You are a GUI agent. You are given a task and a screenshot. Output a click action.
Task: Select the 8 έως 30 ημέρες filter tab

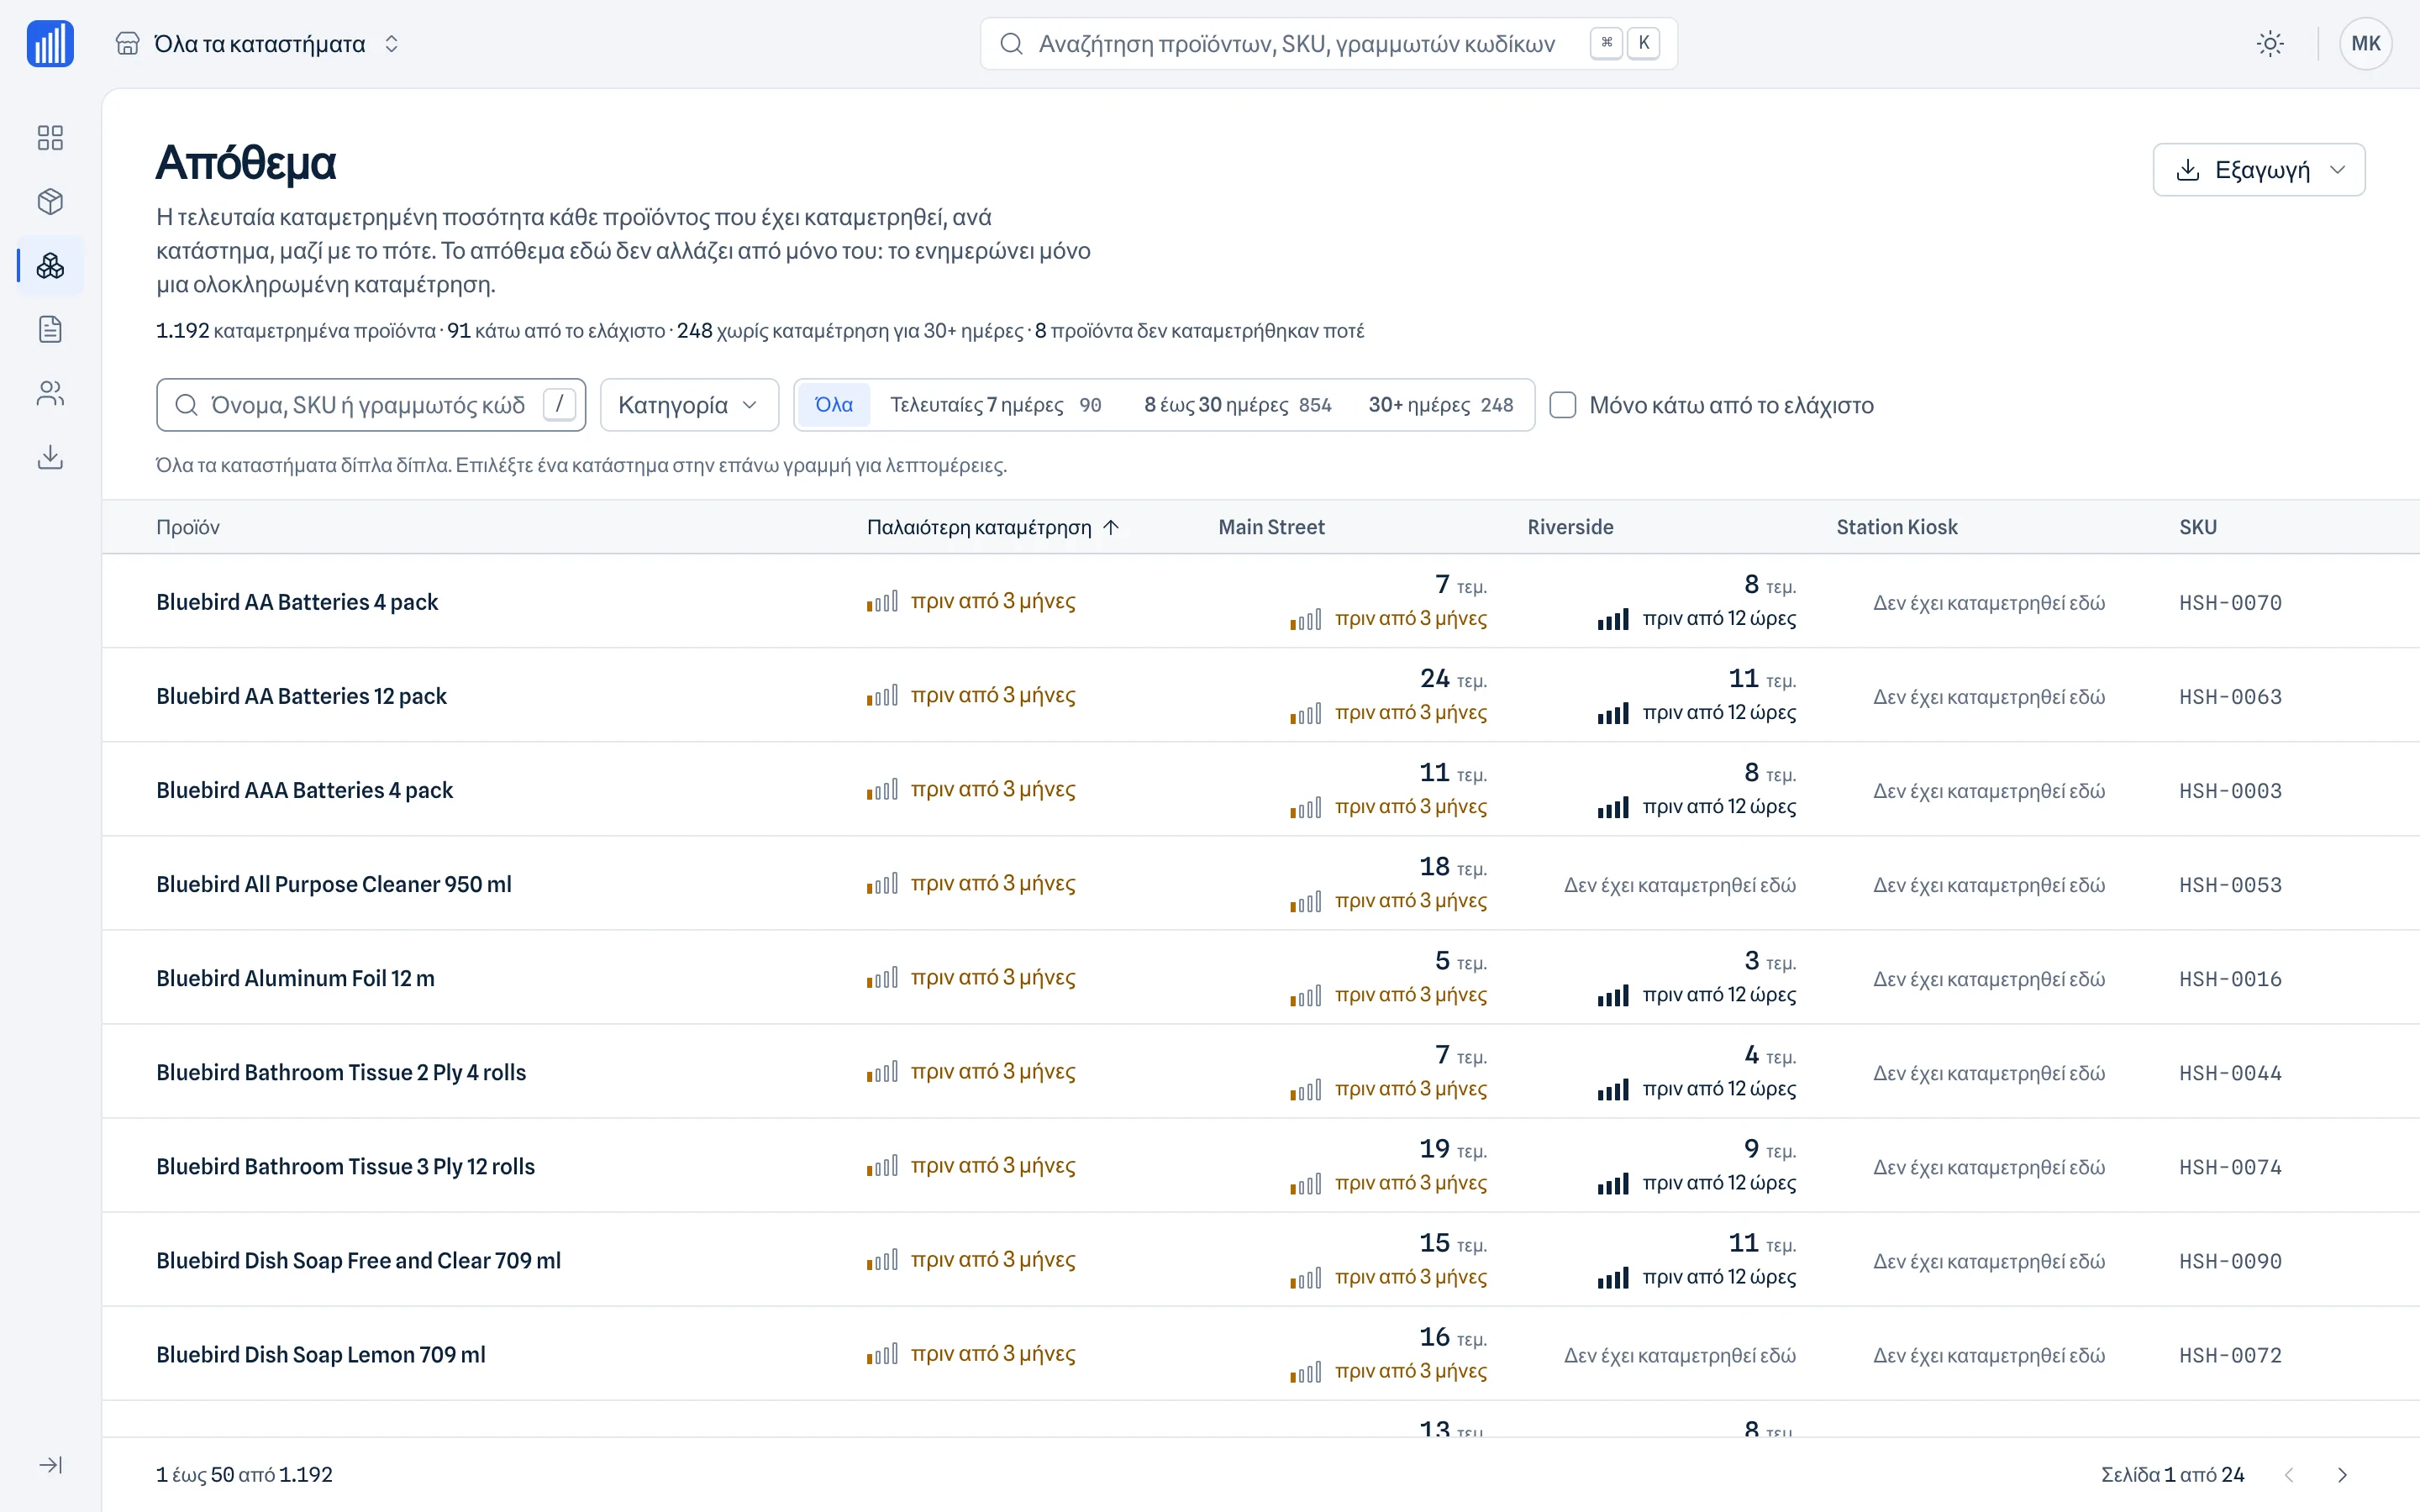click(x=1238, y=405)
